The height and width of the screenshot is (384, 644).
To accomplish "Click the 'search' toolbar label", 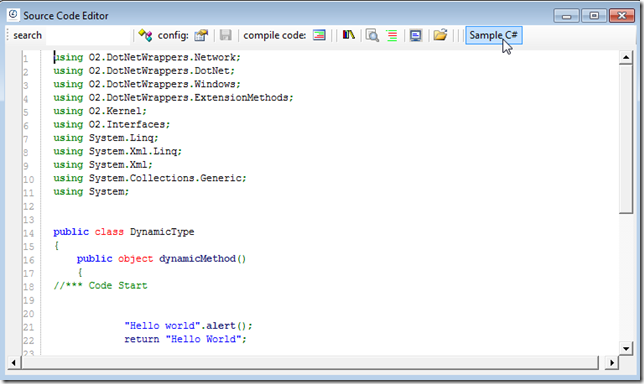I will [x=28, y=35].
